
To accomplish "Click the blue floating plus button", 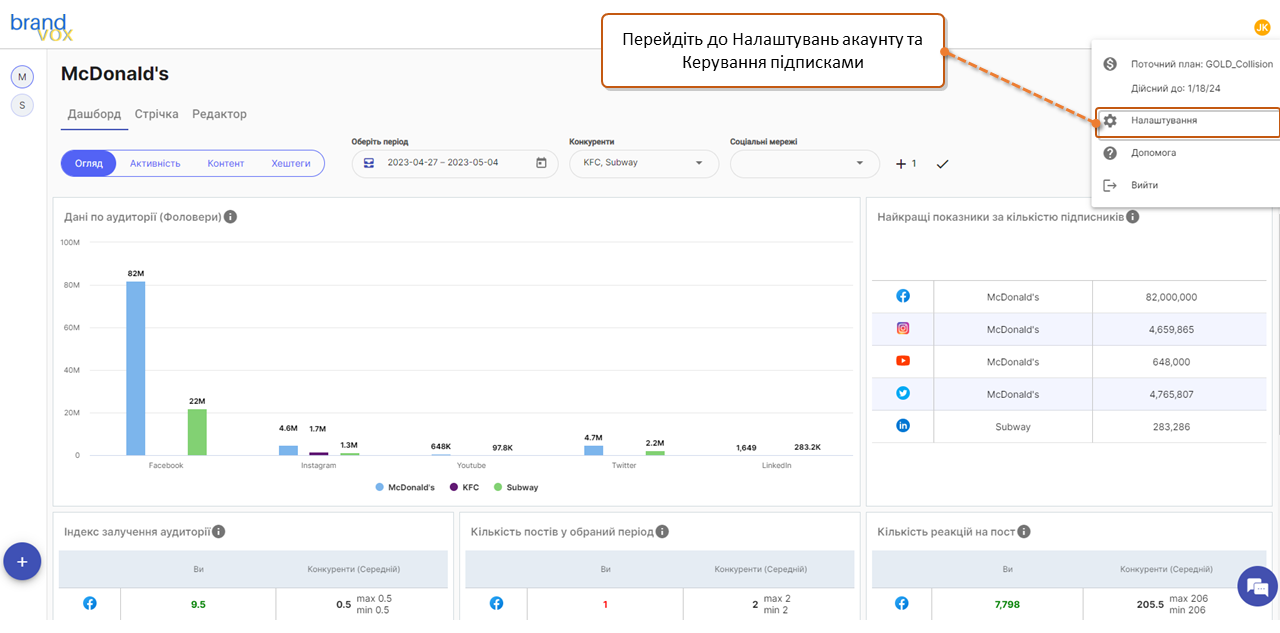I will [22, 561].
